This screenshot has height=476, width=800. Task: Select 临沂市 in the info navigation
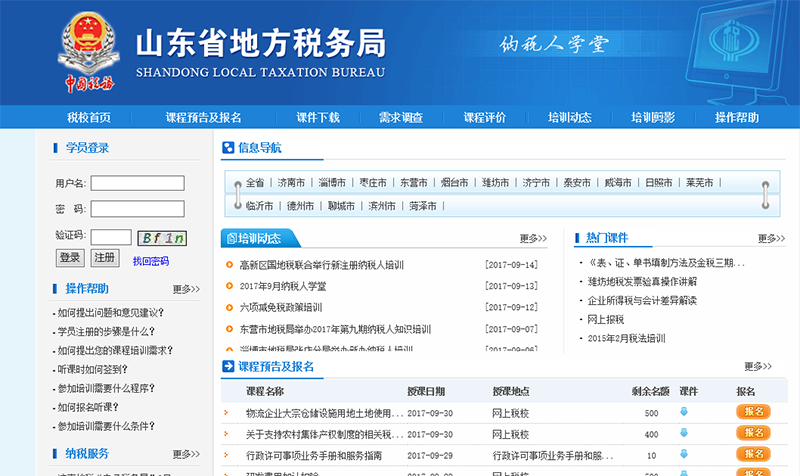coord(260,206)
